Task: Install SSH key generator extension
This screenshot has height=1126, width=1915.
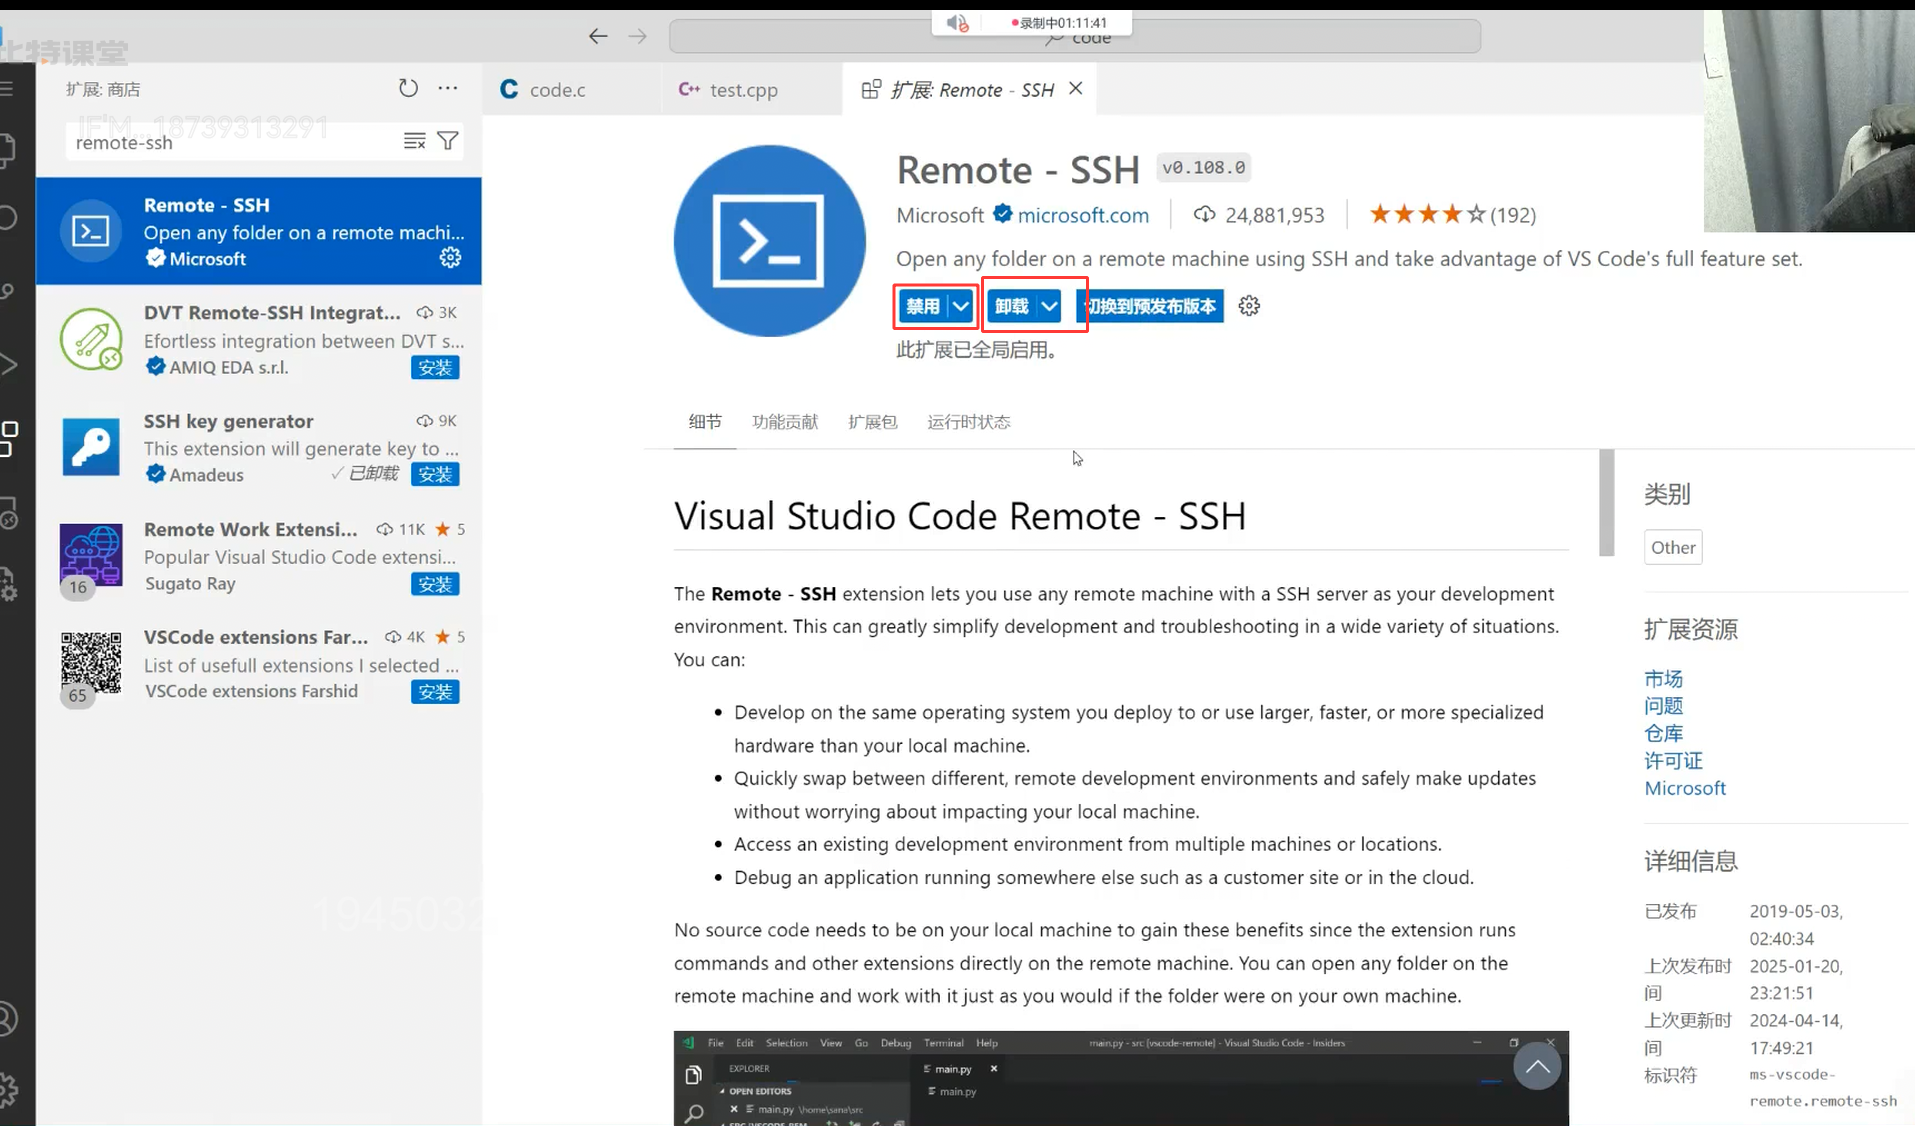Action: (x=435, y=474)
